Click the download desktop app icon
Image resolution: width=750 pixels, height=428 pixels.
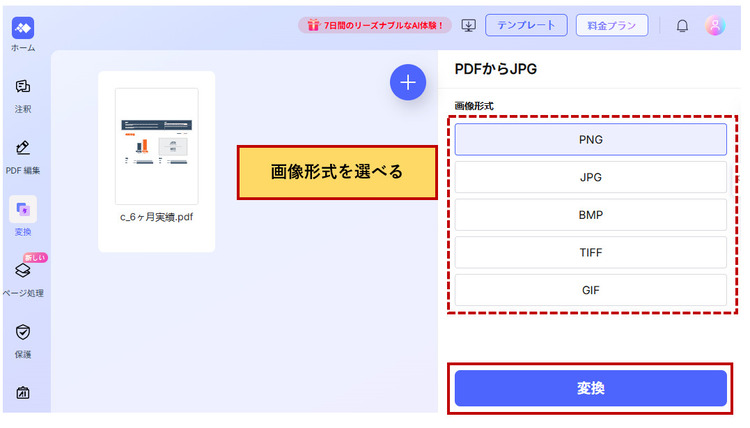pyautogui.click(x=468, y=25)
